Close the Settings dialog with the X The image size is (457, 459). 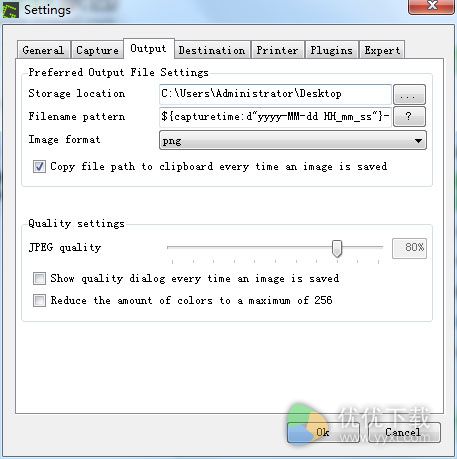pyautogui.click(x=432, y=6)
